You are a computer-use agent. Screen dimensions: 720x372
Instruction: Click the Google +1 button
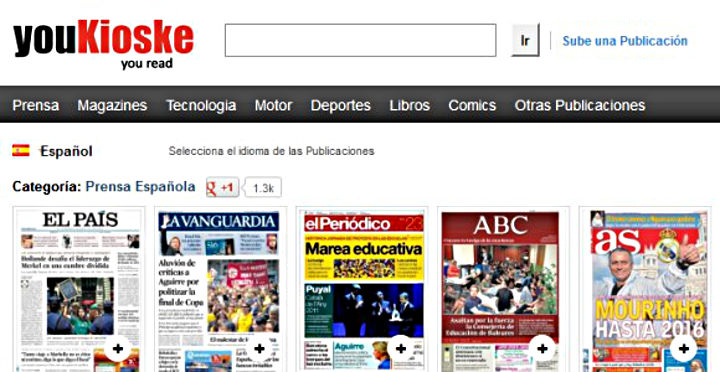pos(222,187)
